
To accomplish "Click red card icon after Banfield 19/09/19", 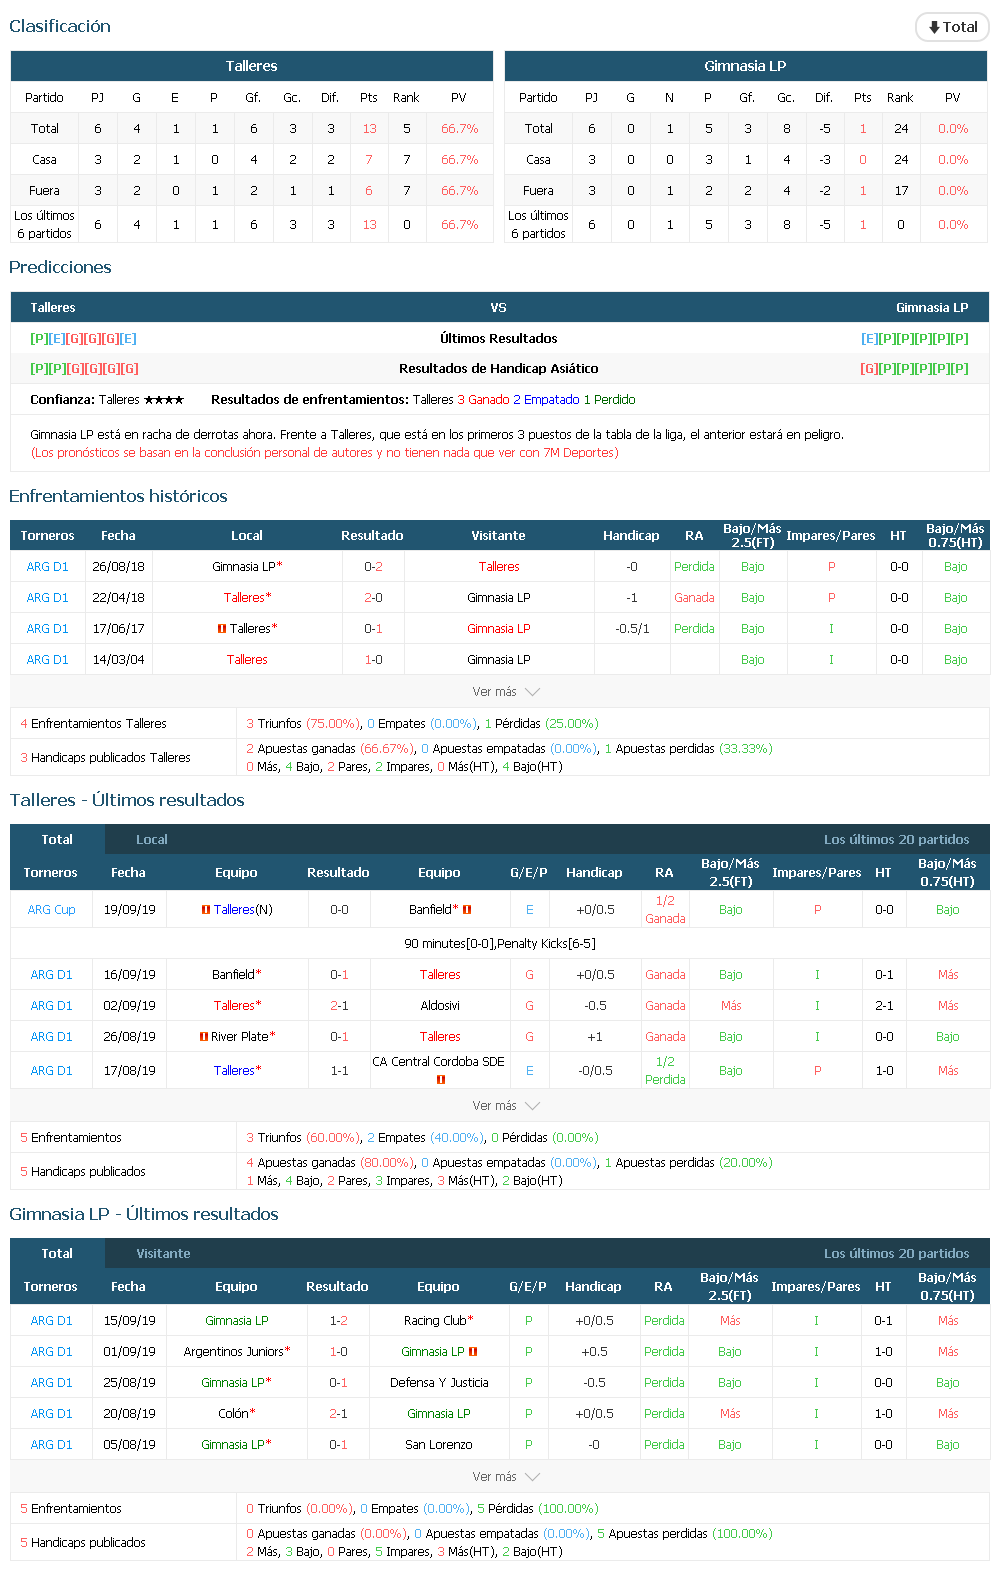I will (x=467, y=910).
